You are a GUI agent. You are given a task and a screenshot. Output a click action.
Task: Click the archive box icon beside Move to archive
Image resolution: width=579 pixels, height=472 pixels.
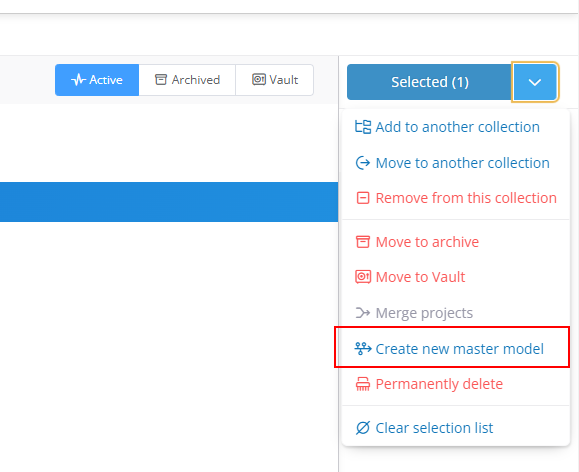pyautogui.click(x=363, y=242)
